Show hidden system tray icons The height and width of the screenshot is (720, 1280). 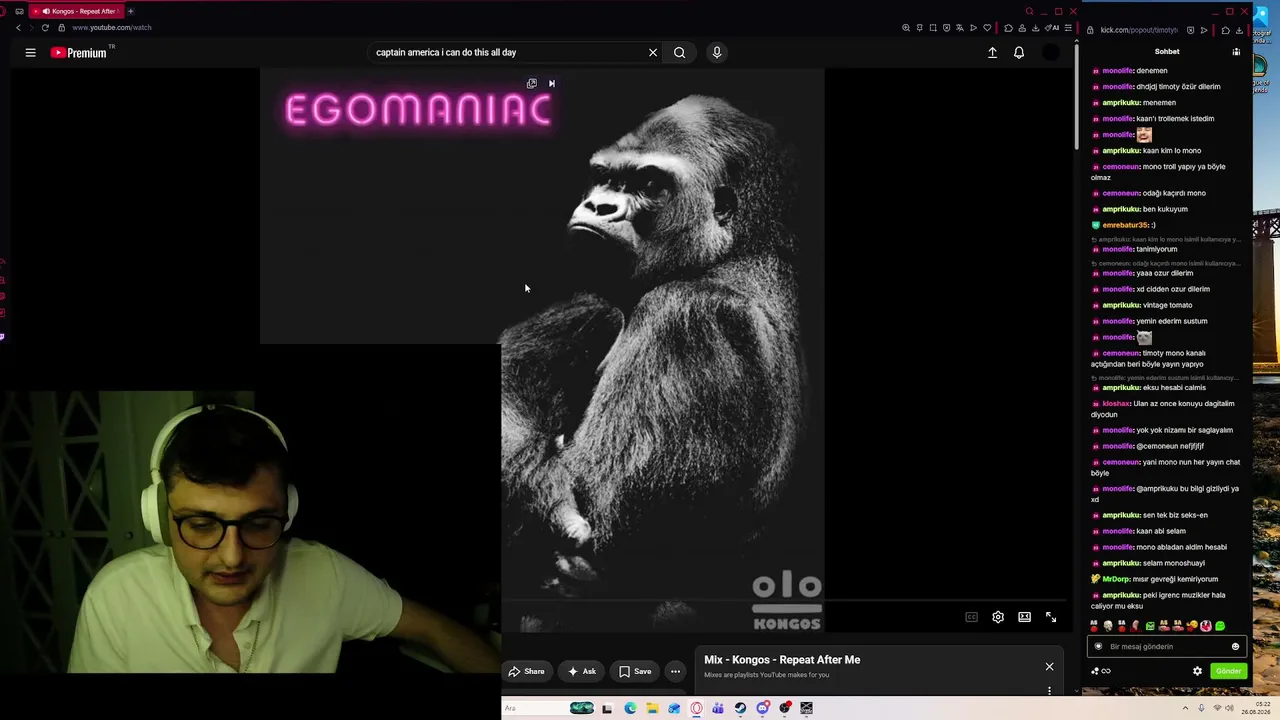pyautogui.click(x=1187, y=708)
